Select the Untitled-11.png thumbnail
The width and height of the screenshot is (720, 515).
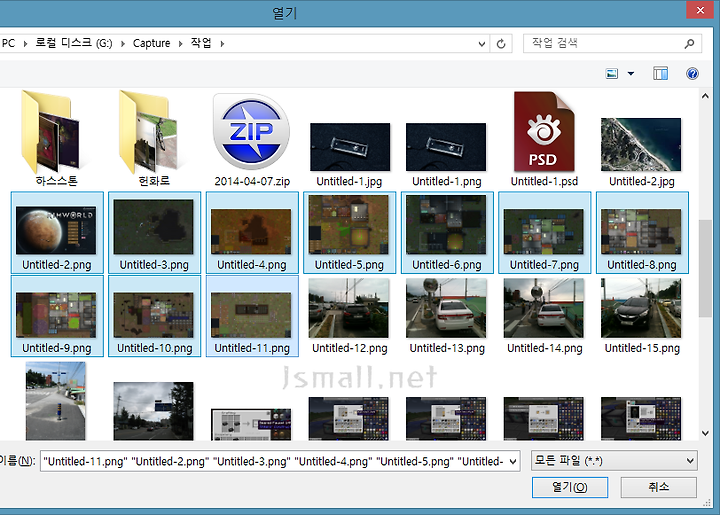tap(251, 315)
